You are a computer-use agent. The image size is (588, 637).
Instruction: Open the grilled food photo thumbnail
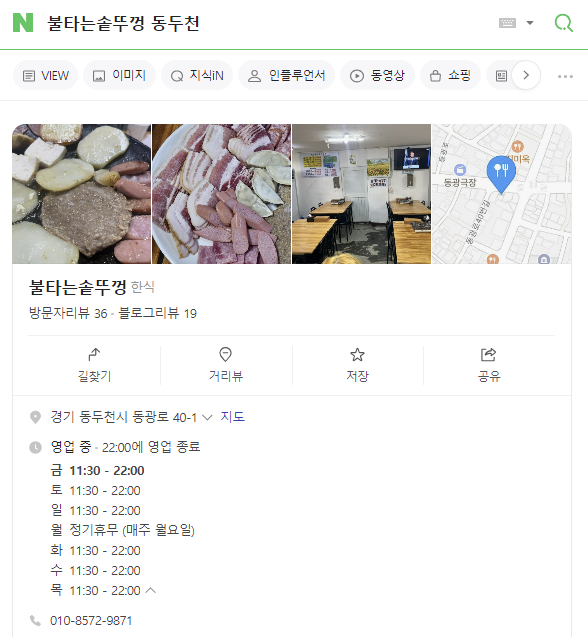click(82, 194)
